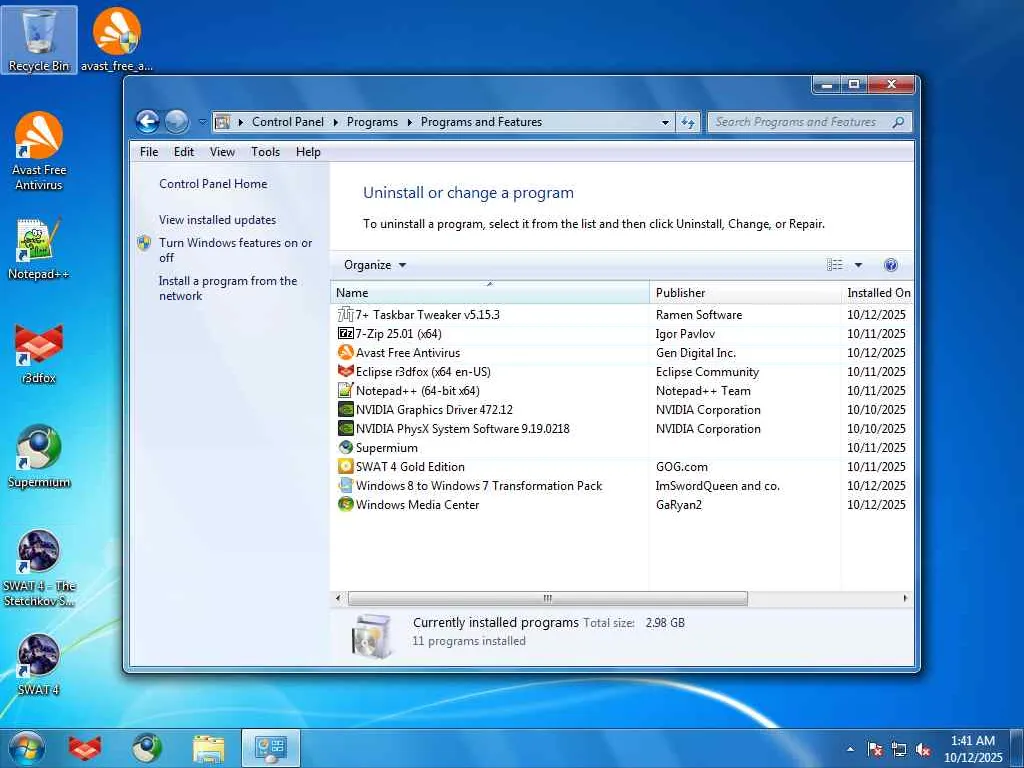Expand the arrow after Control Panel breadcrumb
The height and width of the screenshot is (768, 1024).
pyautogui.click(x=336, y=122)
